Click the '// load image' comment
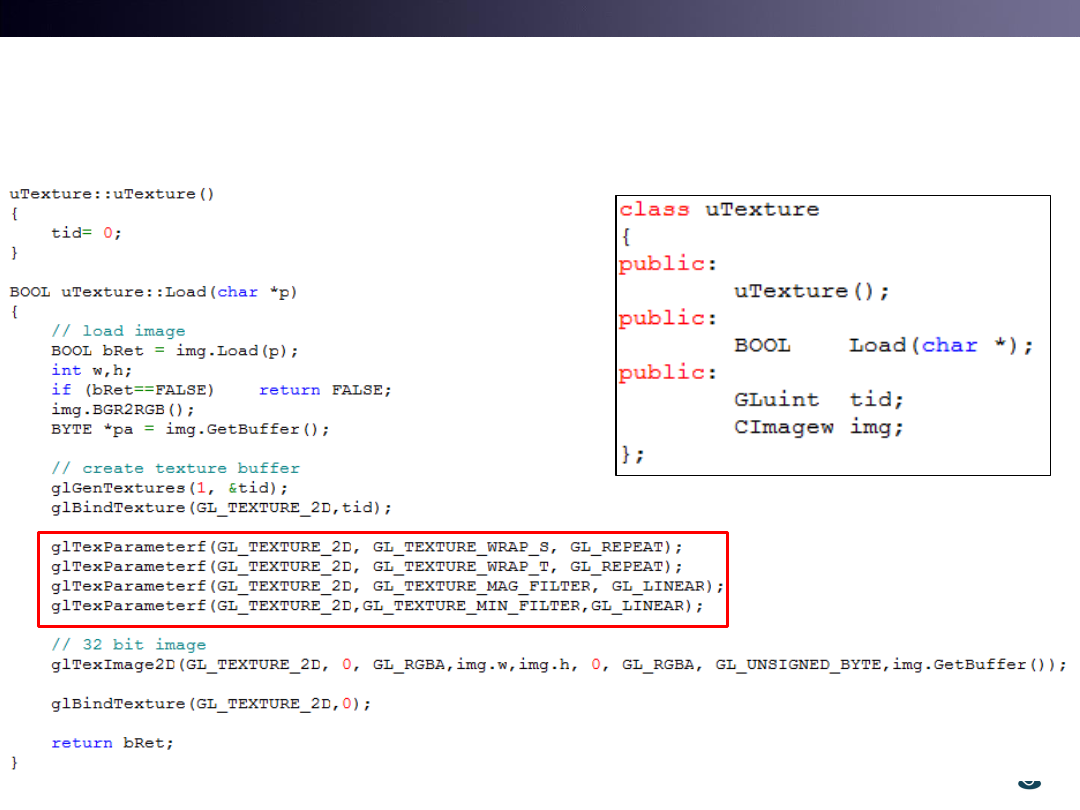The image size is (1080, 810). 118,331
